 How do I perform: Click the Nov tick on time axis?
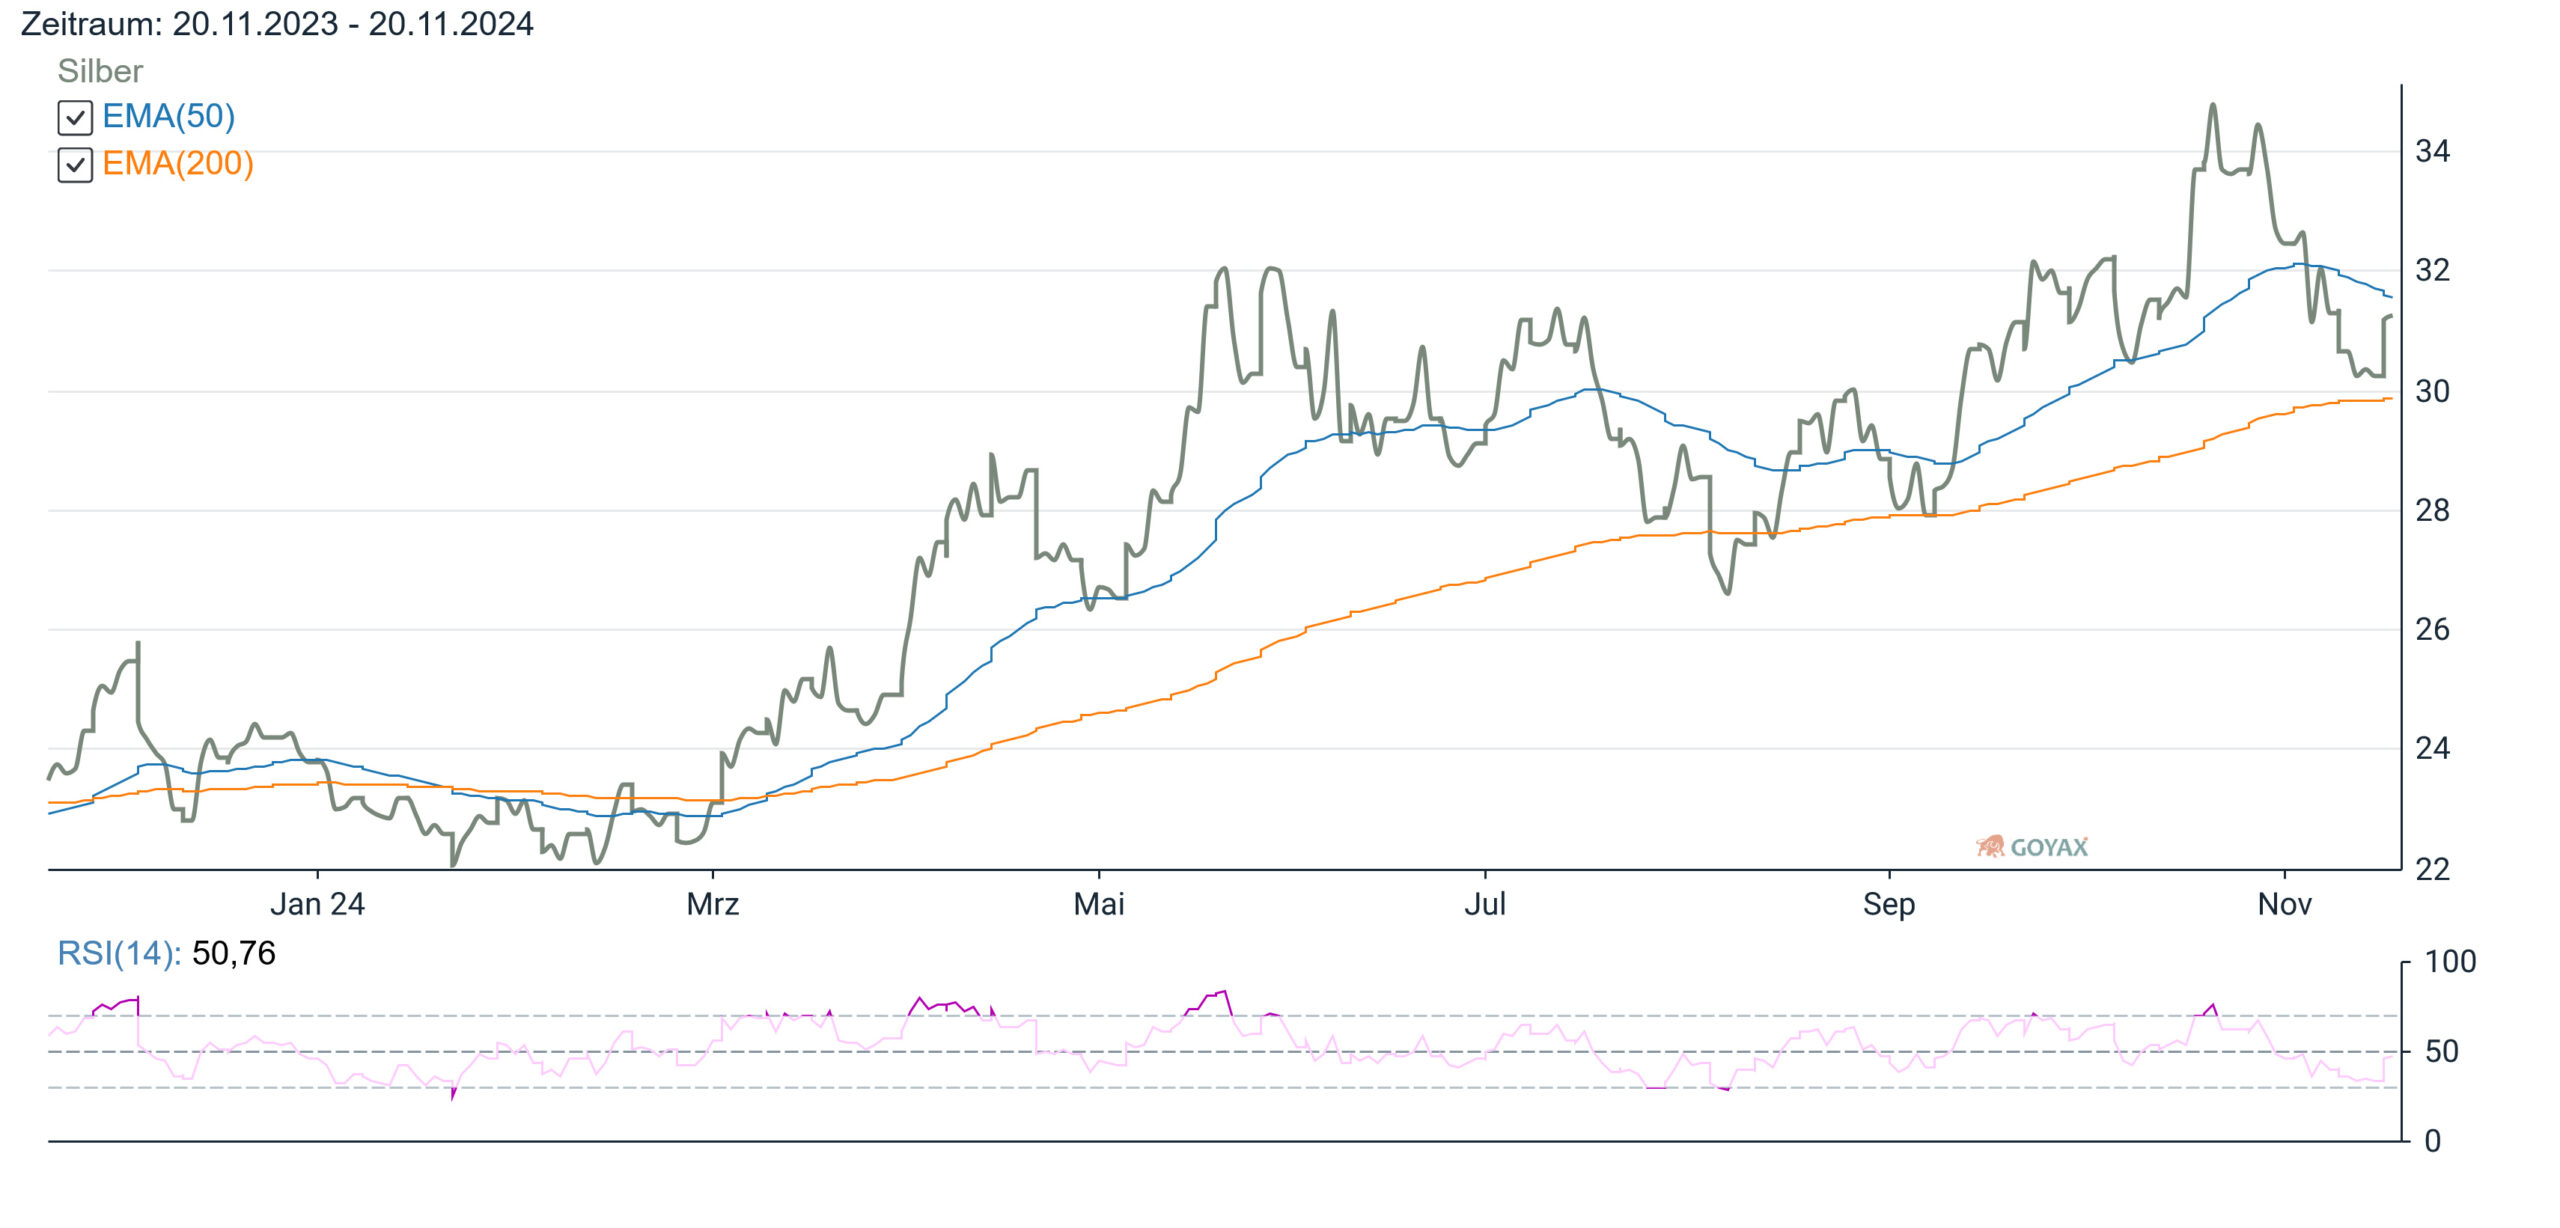coord(2285,904)
